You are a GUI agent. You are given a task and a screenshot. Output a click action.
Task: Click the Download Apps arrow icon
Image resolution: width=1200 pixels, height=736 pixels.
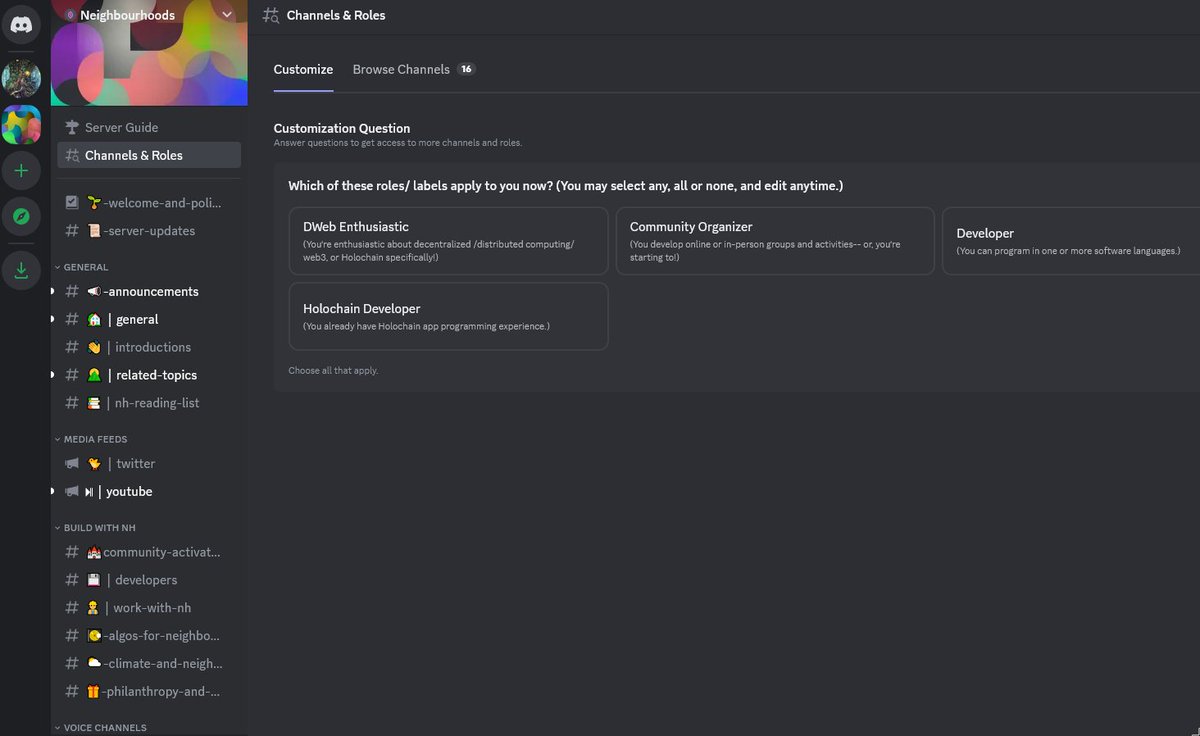[x=21, y=271]
